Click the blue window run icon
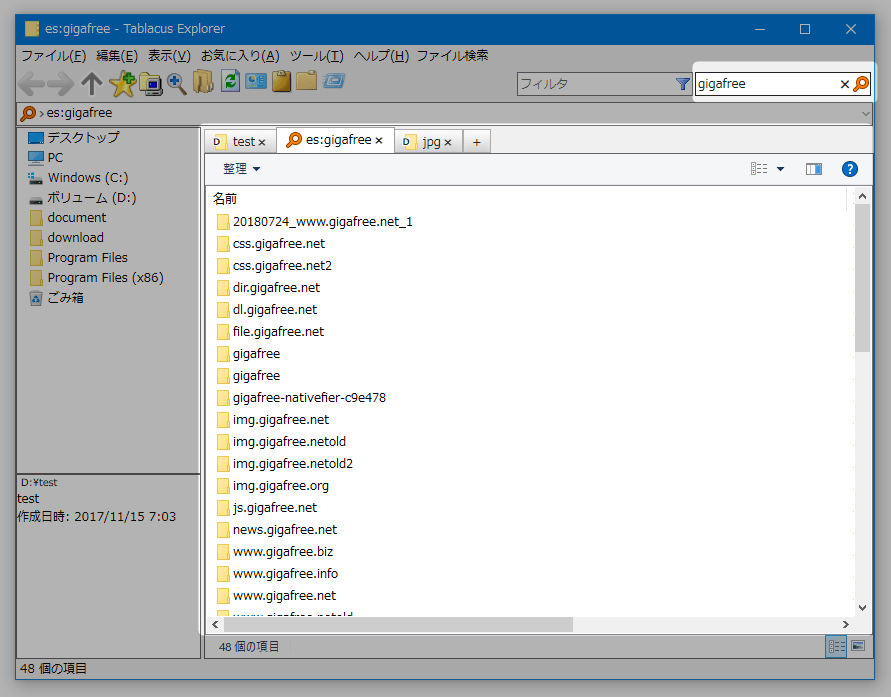The width and height of the screenshot is (891, 697). pos(334,81)
